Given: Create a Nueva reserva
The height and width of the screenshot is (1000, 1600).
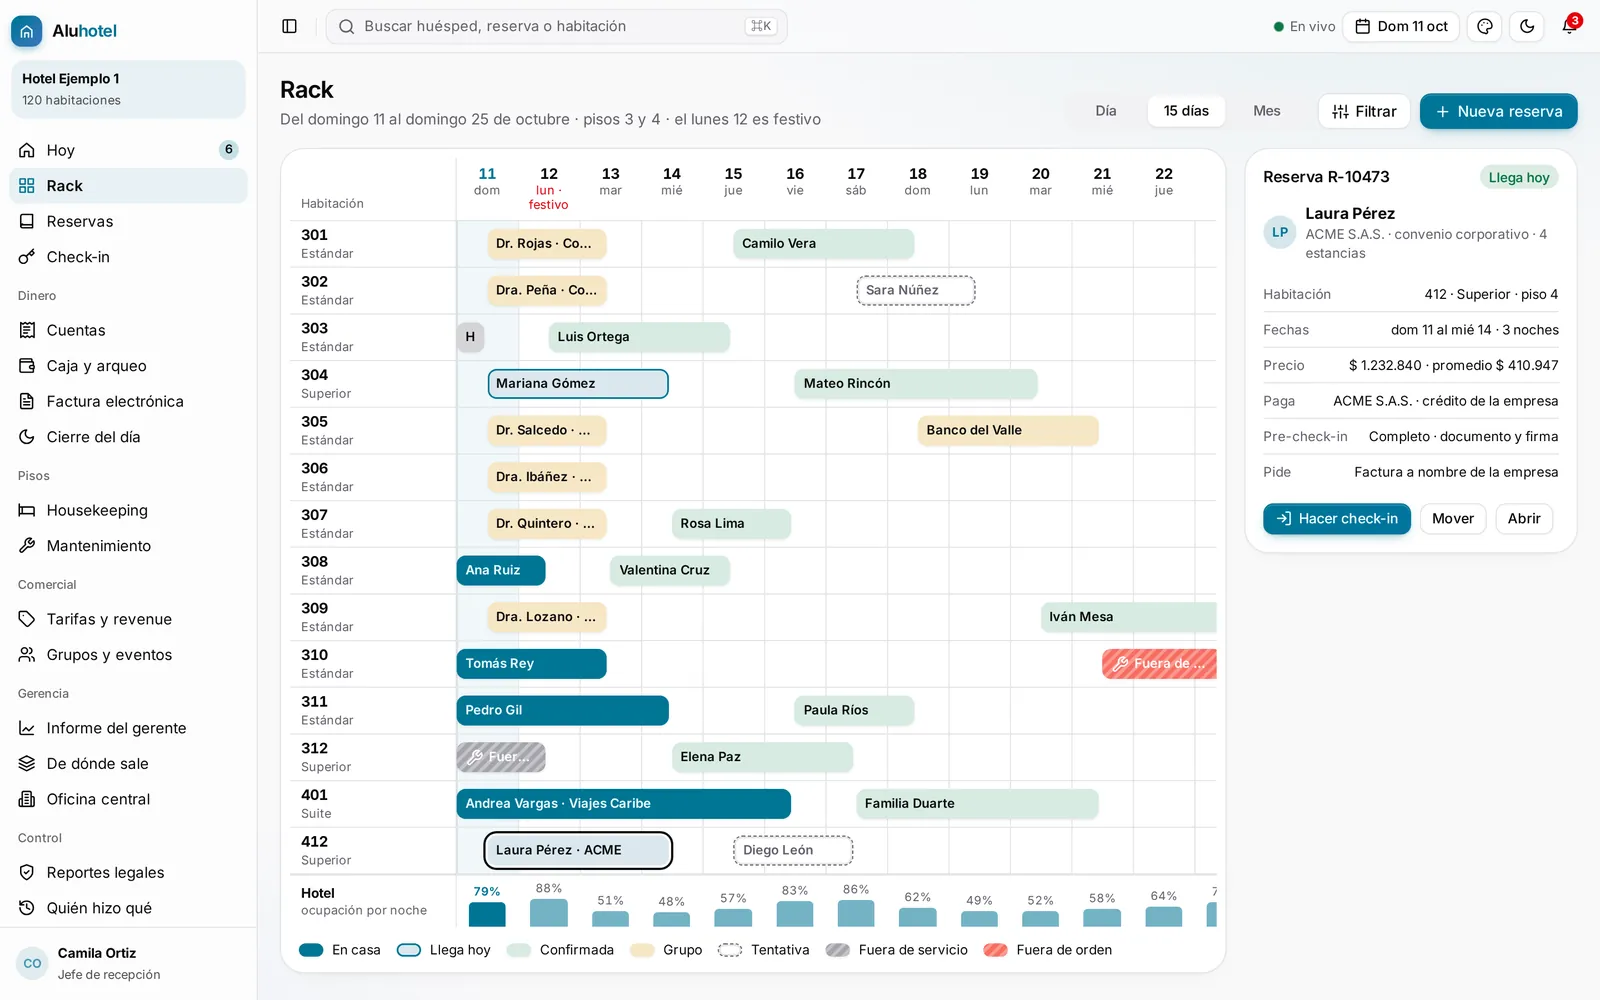Looking at the screenshot, I should [x=1498, y=111].
